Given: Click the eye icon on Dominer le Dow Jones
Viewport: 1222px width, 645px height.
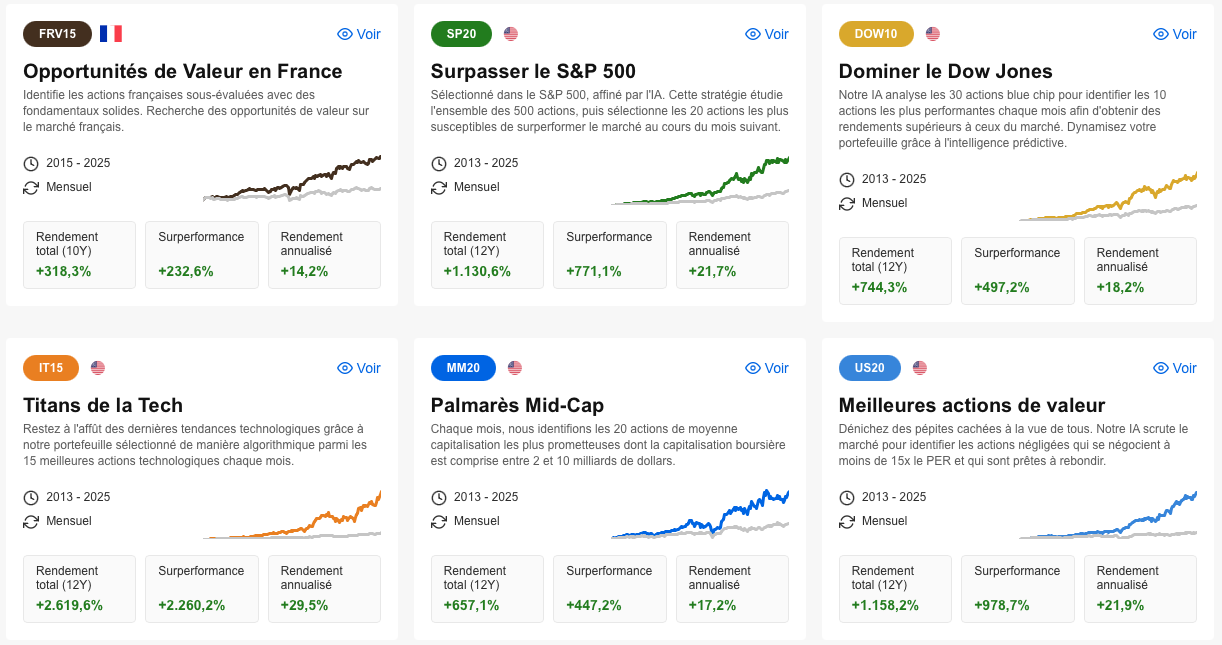Looking at the screenshot, I should click(x=1161, y=34).
